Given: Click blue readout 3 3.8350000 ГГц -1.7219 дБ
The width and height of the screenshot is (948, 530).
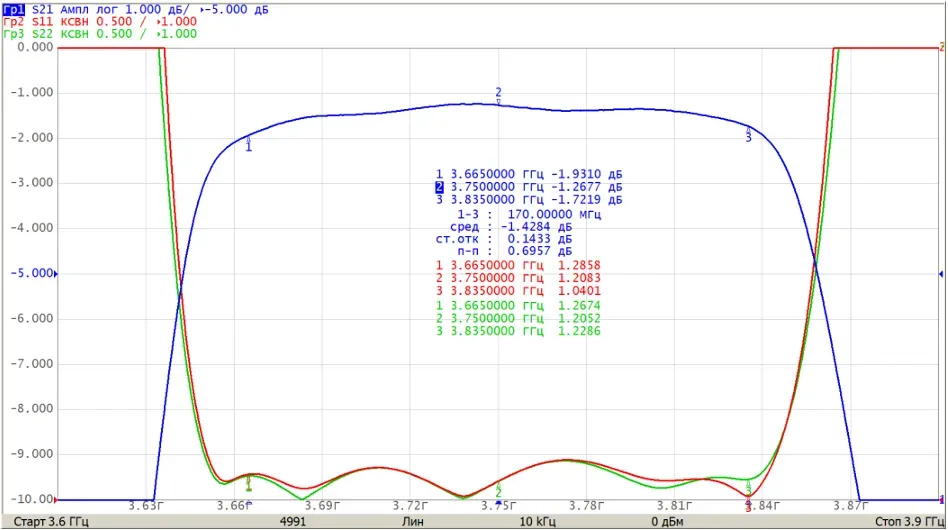Looking at the screenshot, I should 529,200.
